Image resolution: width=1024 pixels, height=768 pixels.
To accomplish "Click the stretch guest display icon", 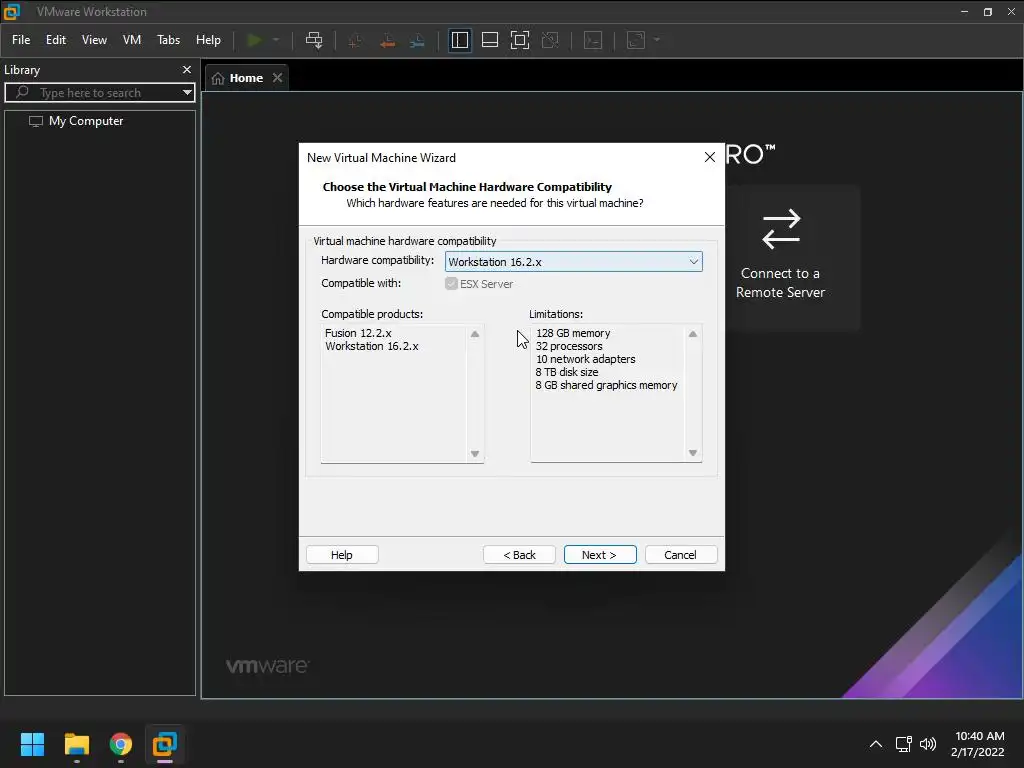I will click(636, 40).
